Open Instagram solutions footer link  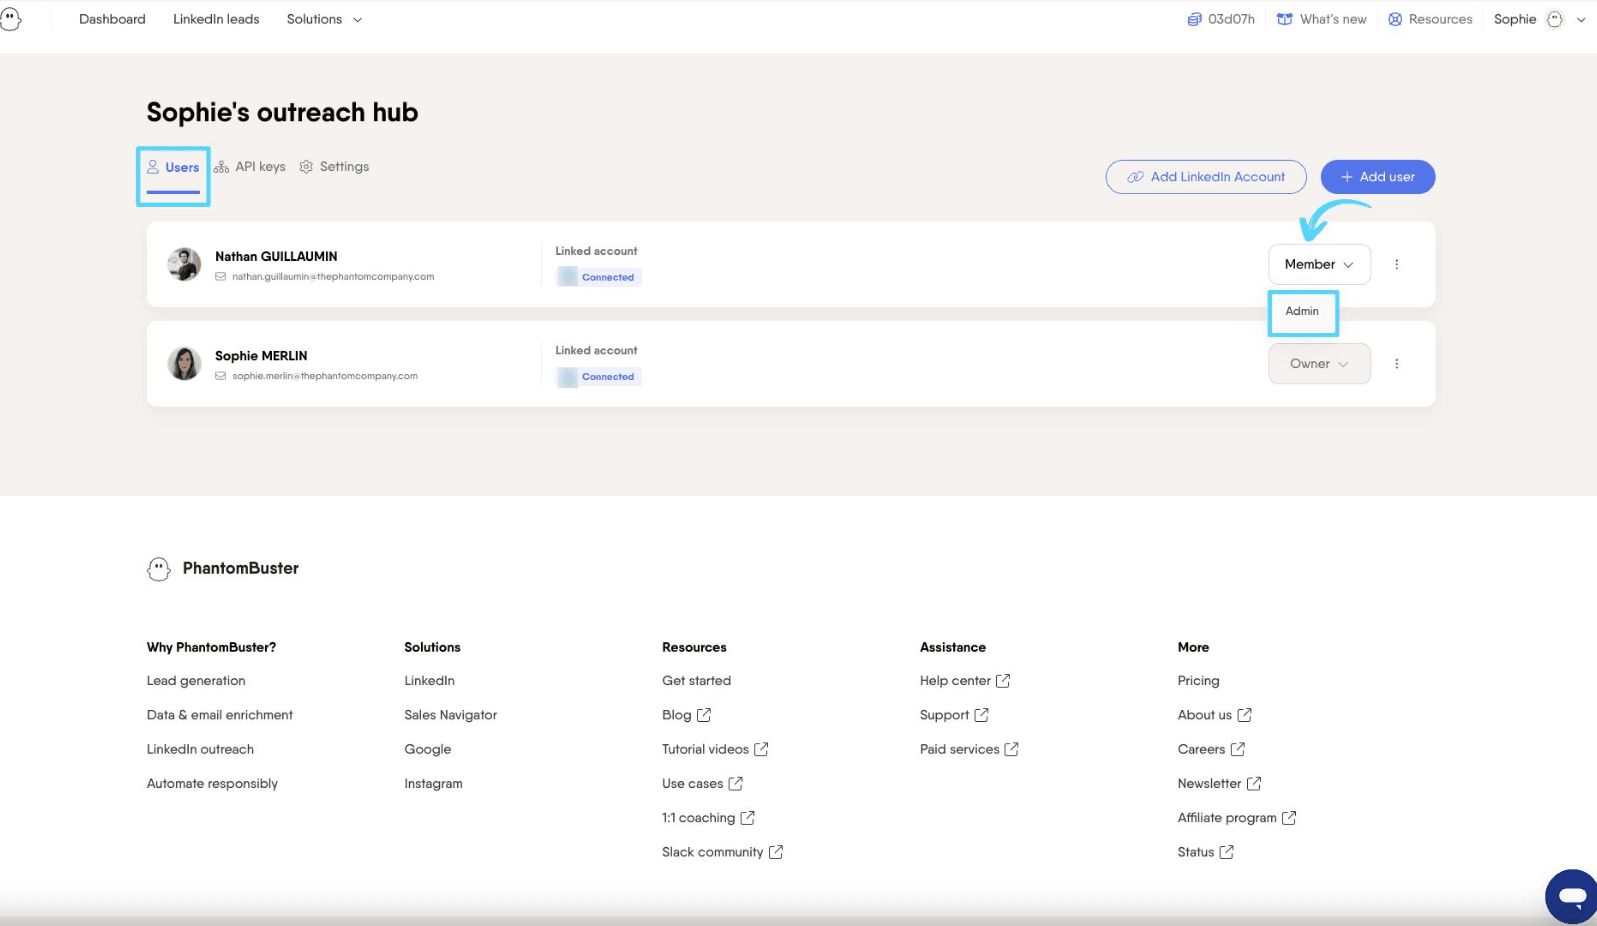click(x=433, y=784)
